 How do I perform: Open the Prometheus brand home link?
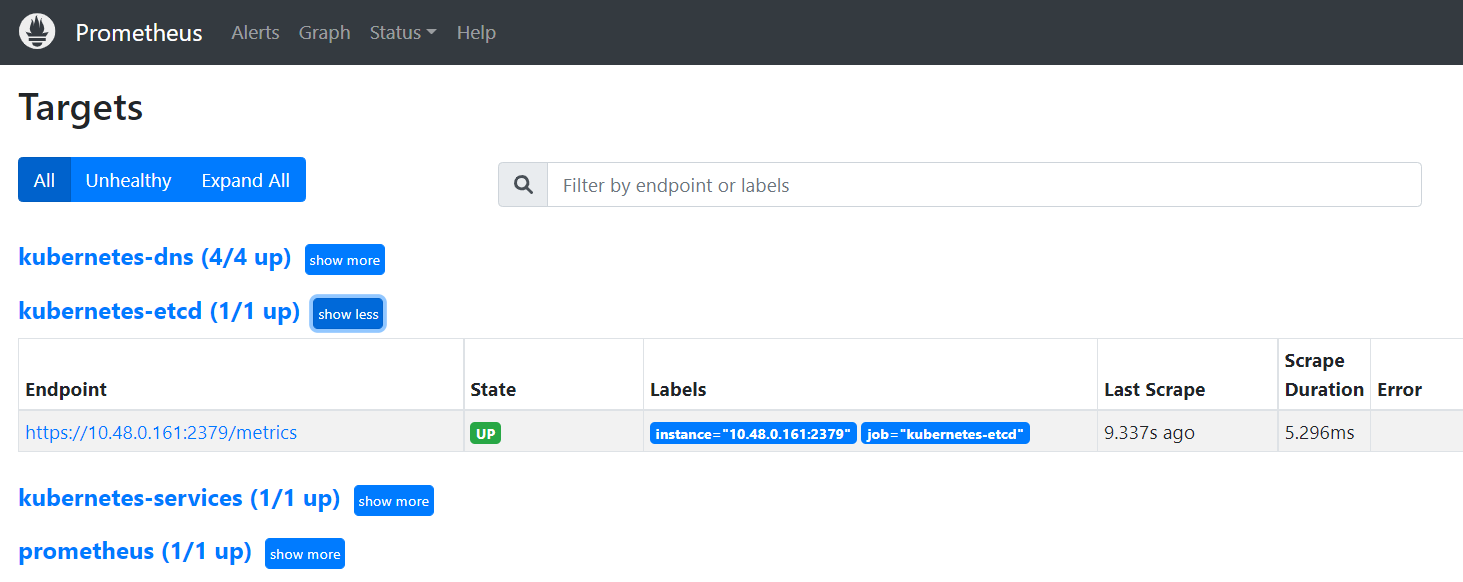tap(138, 32)
